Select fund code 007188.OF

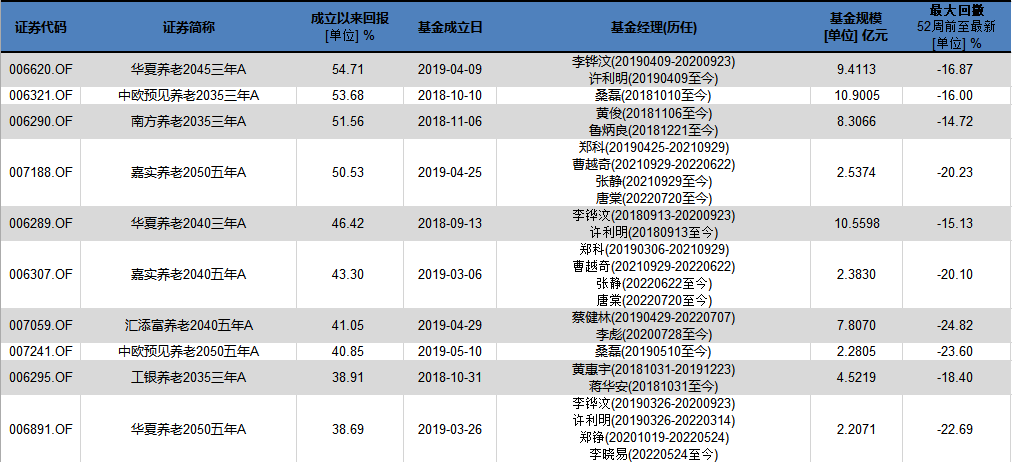[x=41, y=172]
